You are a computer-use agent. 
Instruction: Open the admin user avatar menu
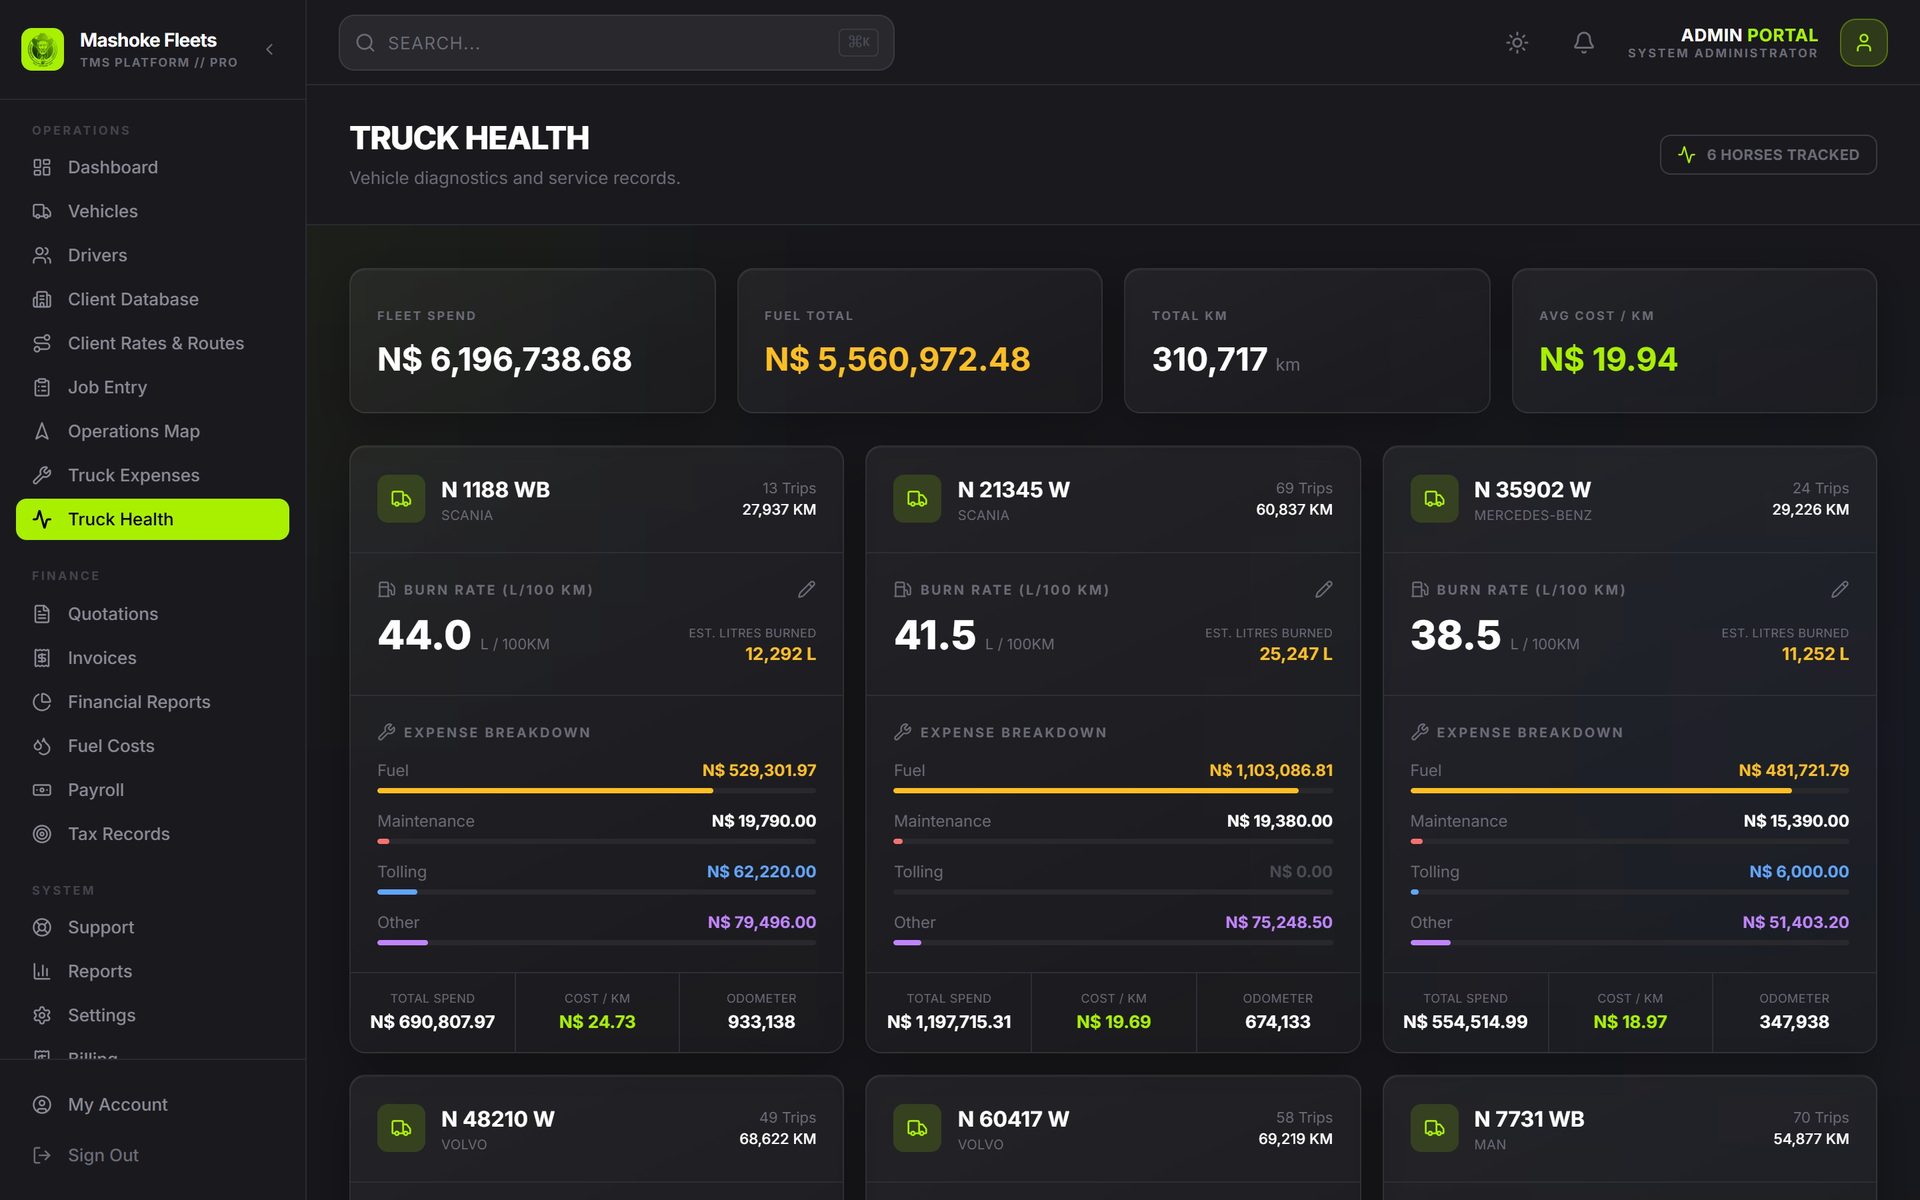[1863, 43]
